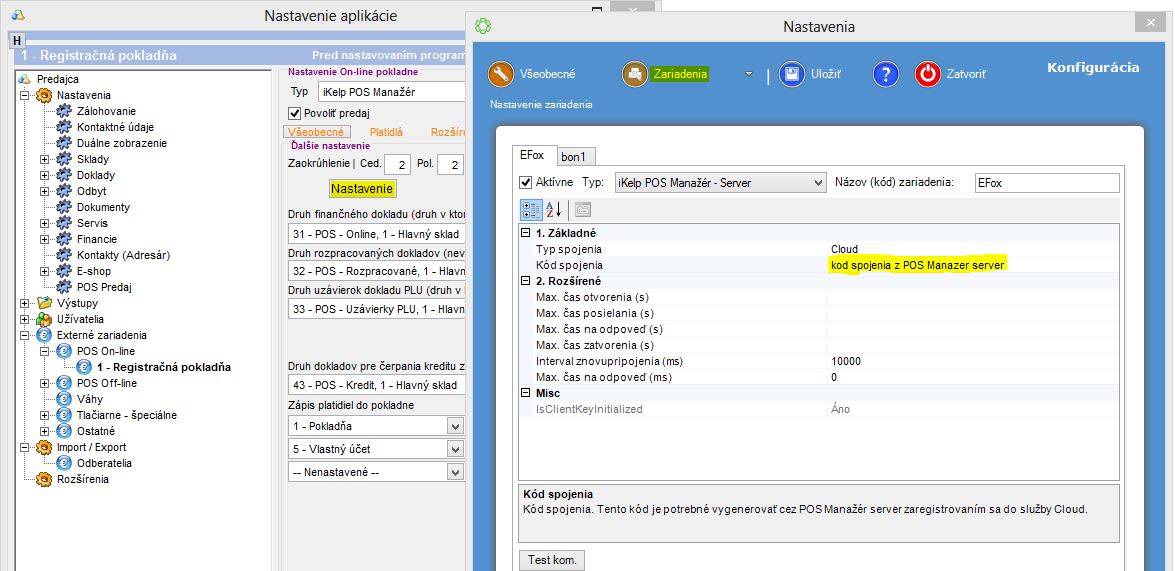The image size is (1175, 571).
Task: Sort properties alphabetically with A-Z icon
Action: [x=554, y=209]
